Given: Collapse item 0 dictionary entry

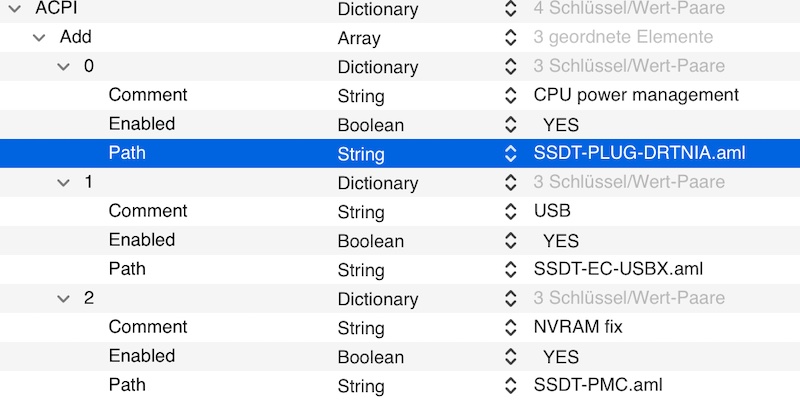Looking at the screenshot, I should coord(64,67).
